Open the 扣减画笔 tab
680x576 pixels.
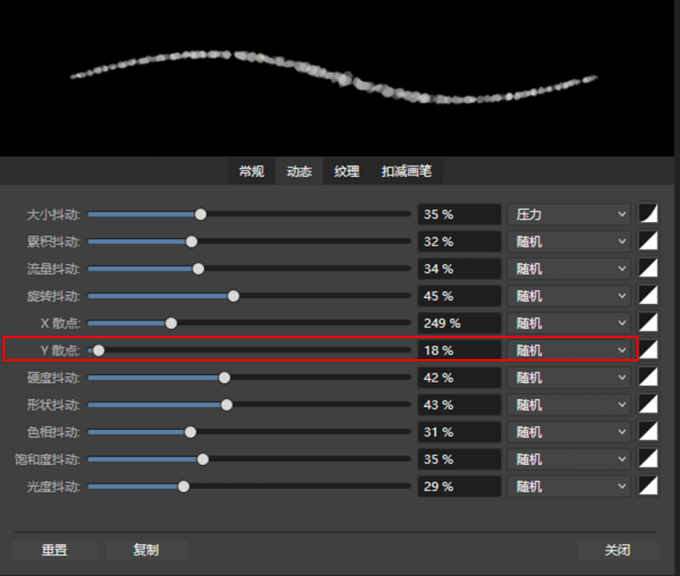[406, 171]
